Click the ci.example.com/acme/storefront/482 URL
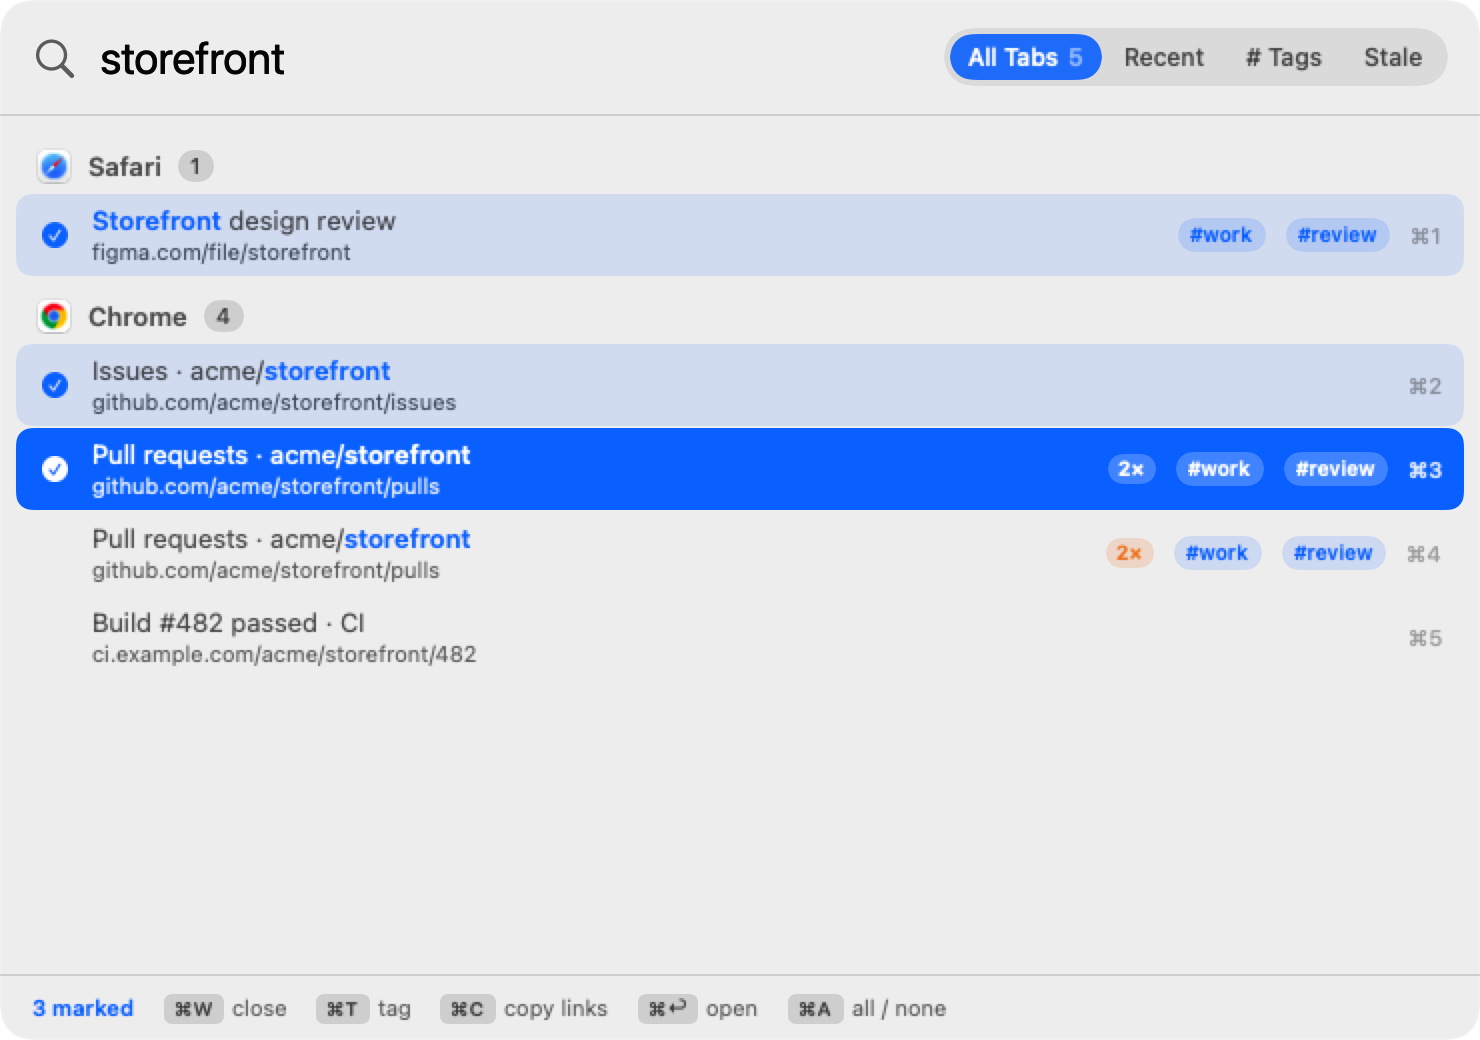 tap(284, 654)
